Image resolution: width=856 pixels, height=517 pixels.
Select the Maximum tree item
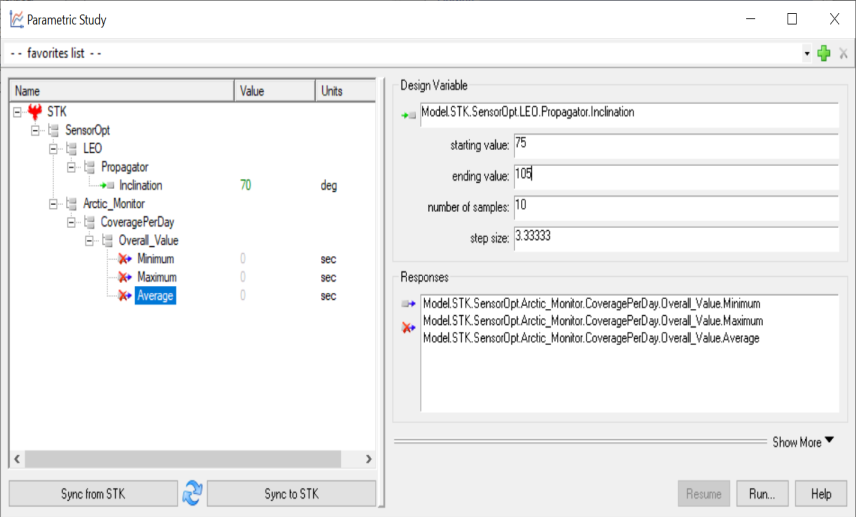[157, 277]
